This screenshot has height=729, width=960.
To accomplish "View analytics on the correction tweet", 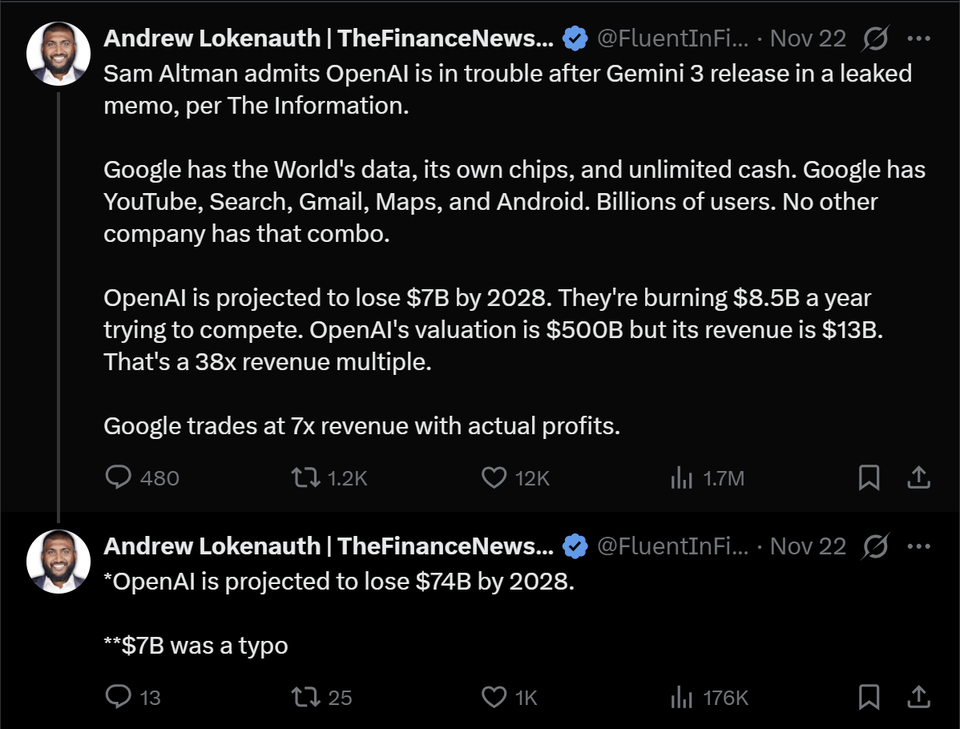I will pyautogui.click(x=681, y=697).
